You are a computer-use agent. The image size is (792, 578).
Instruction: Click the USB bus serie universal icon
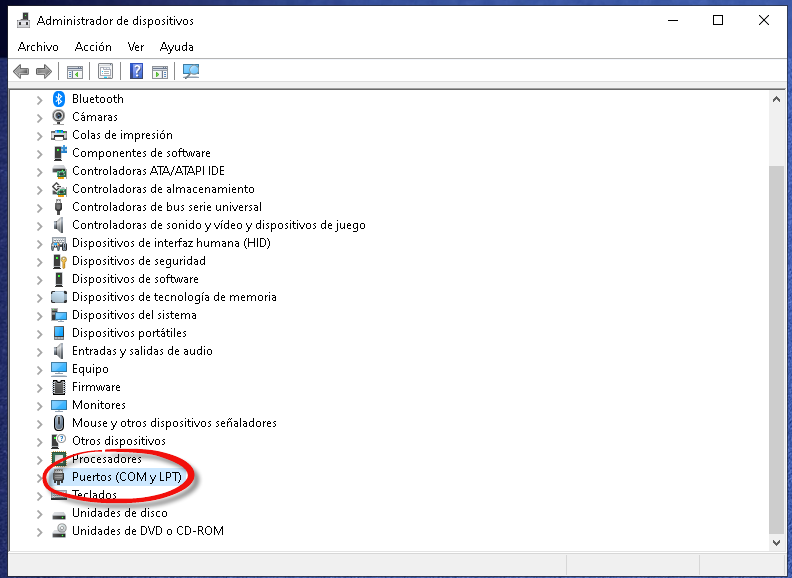pyautogui.click(x=59, y=207)
